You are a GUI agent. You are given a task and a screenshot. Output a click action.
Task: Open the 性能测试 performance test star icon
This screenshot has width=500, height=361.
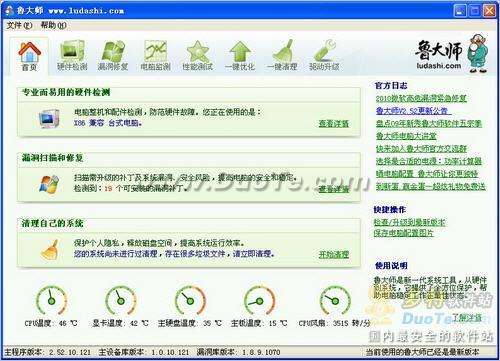pos(198,51)
